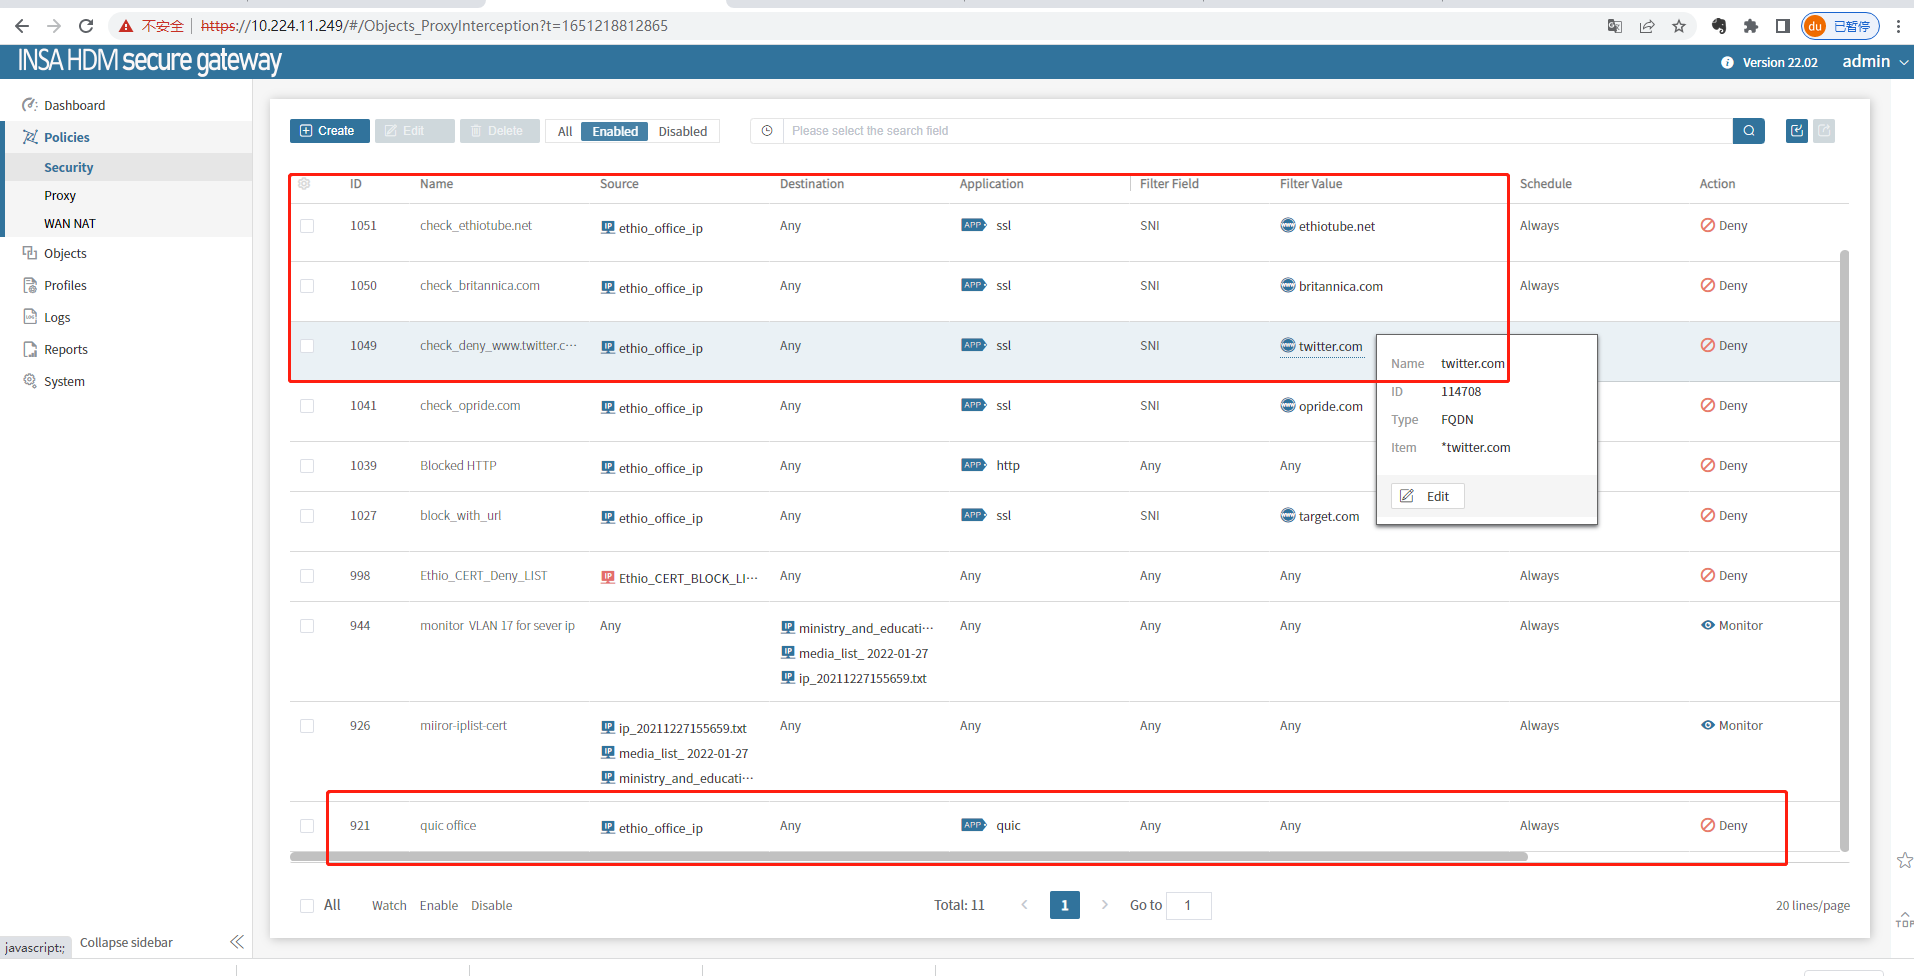Click the search magnifier button
This screenshot has height=976, width=1914.
tap(1748, 131)
